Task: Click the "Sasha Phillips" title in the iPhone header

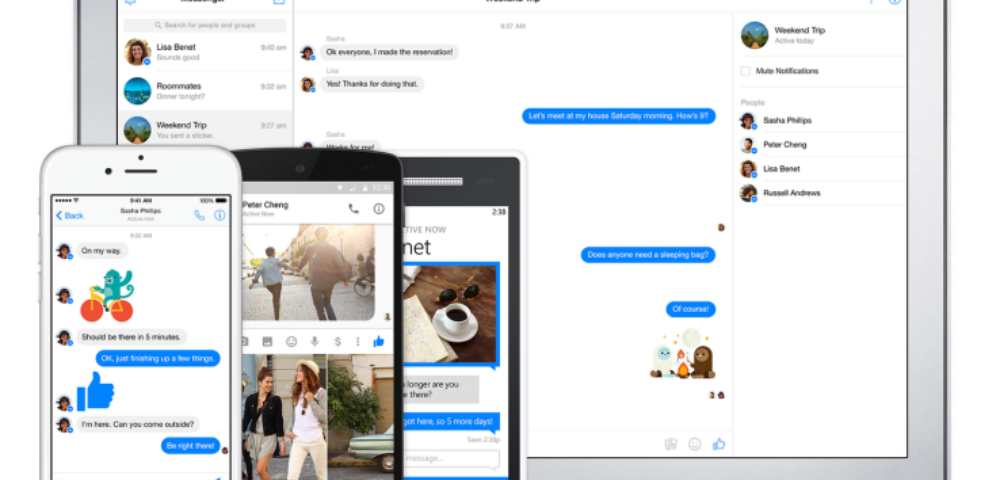Action: pos(140,211)
